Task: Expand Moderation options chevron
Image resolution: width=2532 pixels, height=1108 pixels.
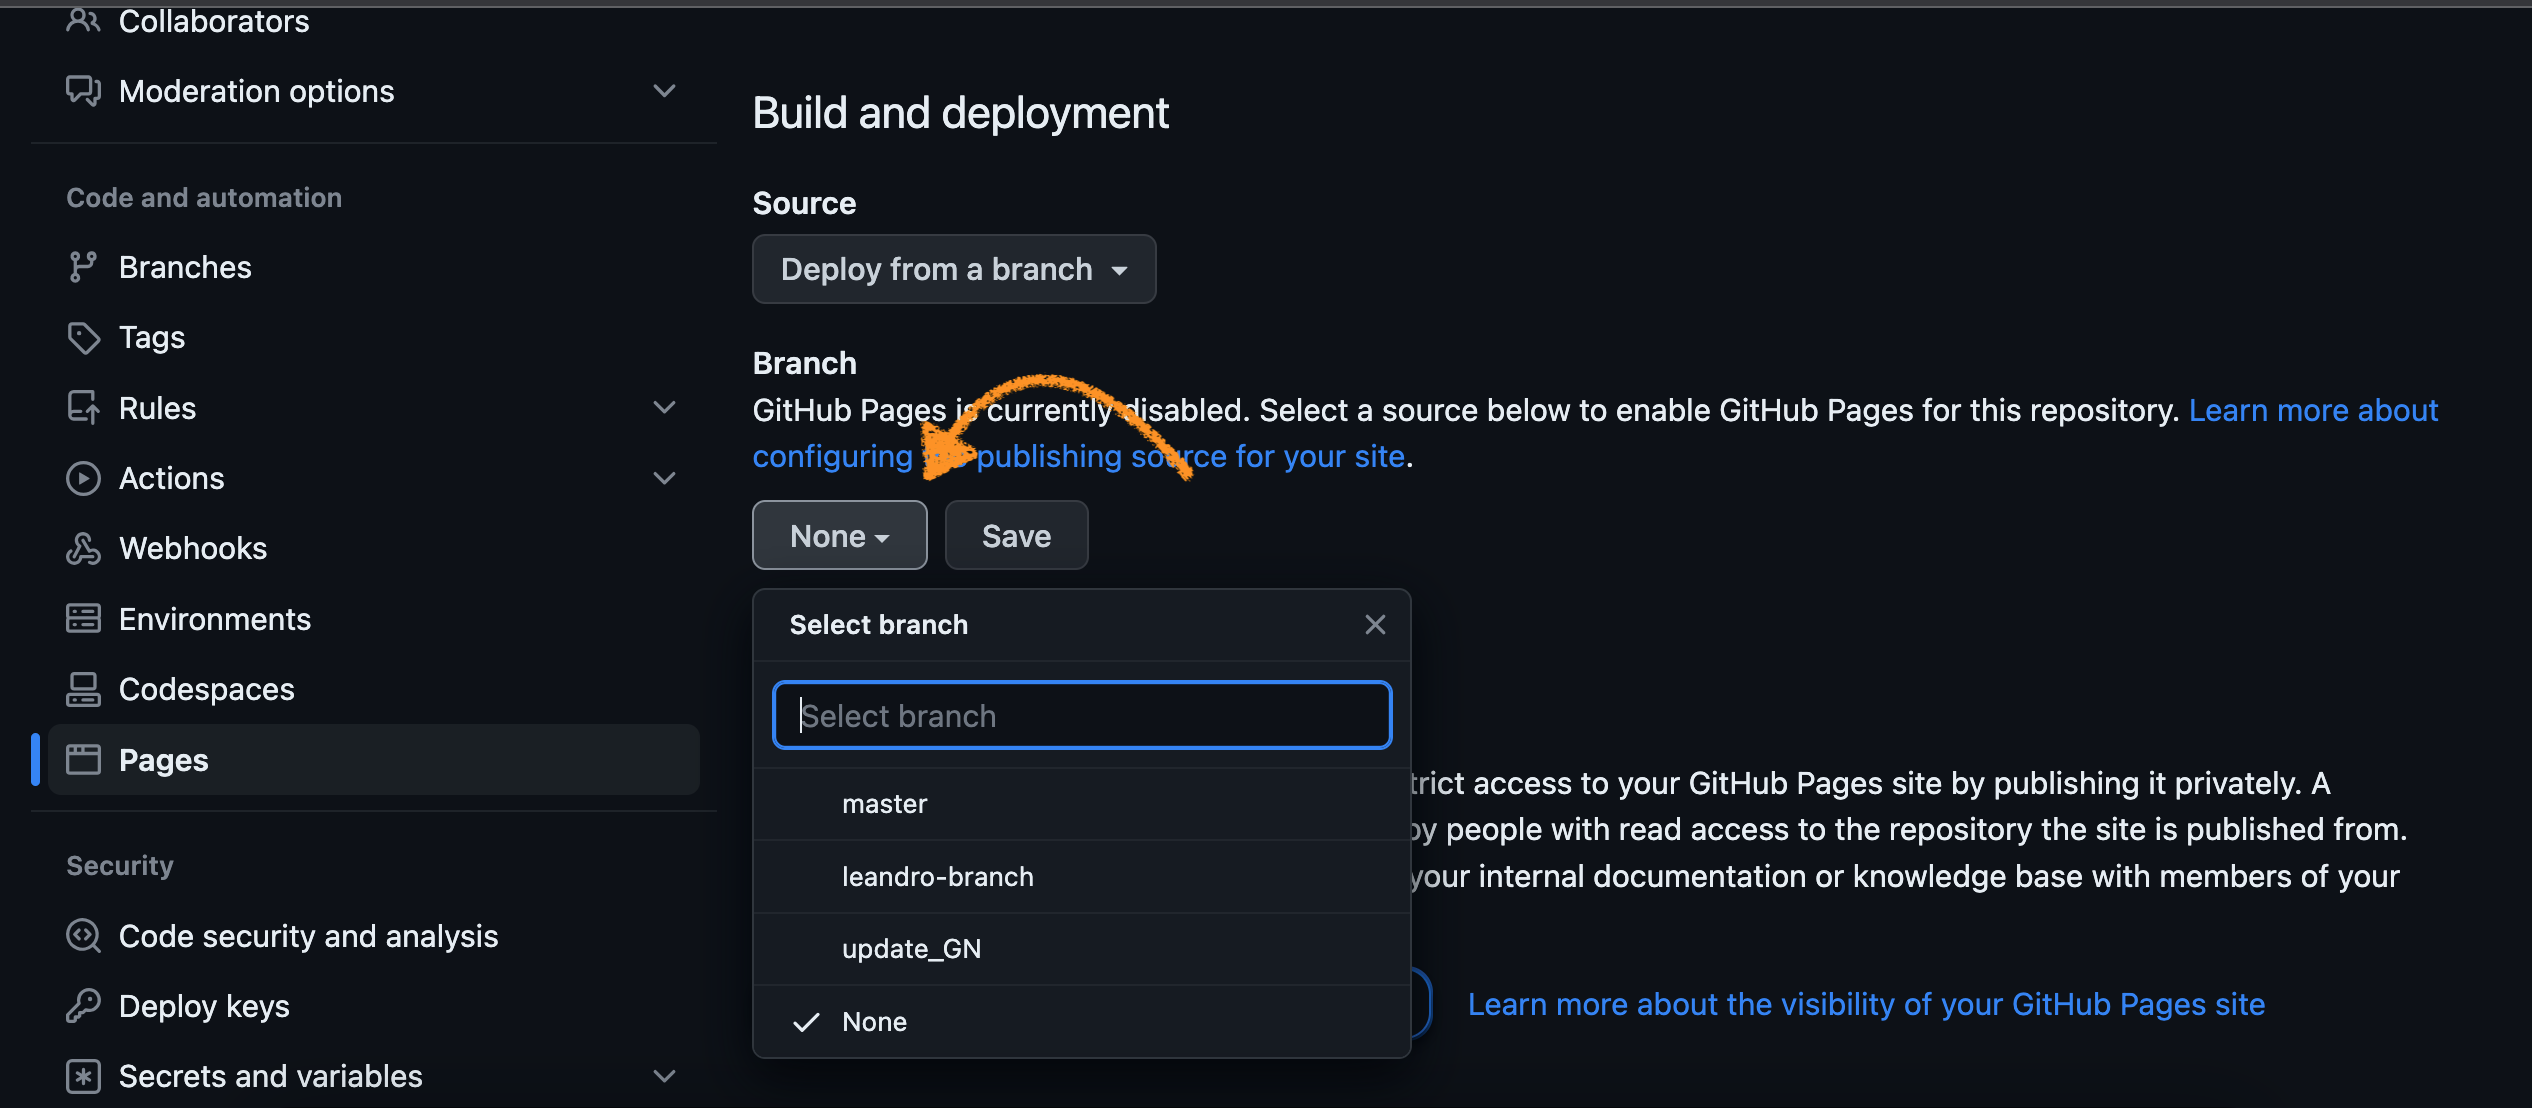Action: click(x=664, y=91)
